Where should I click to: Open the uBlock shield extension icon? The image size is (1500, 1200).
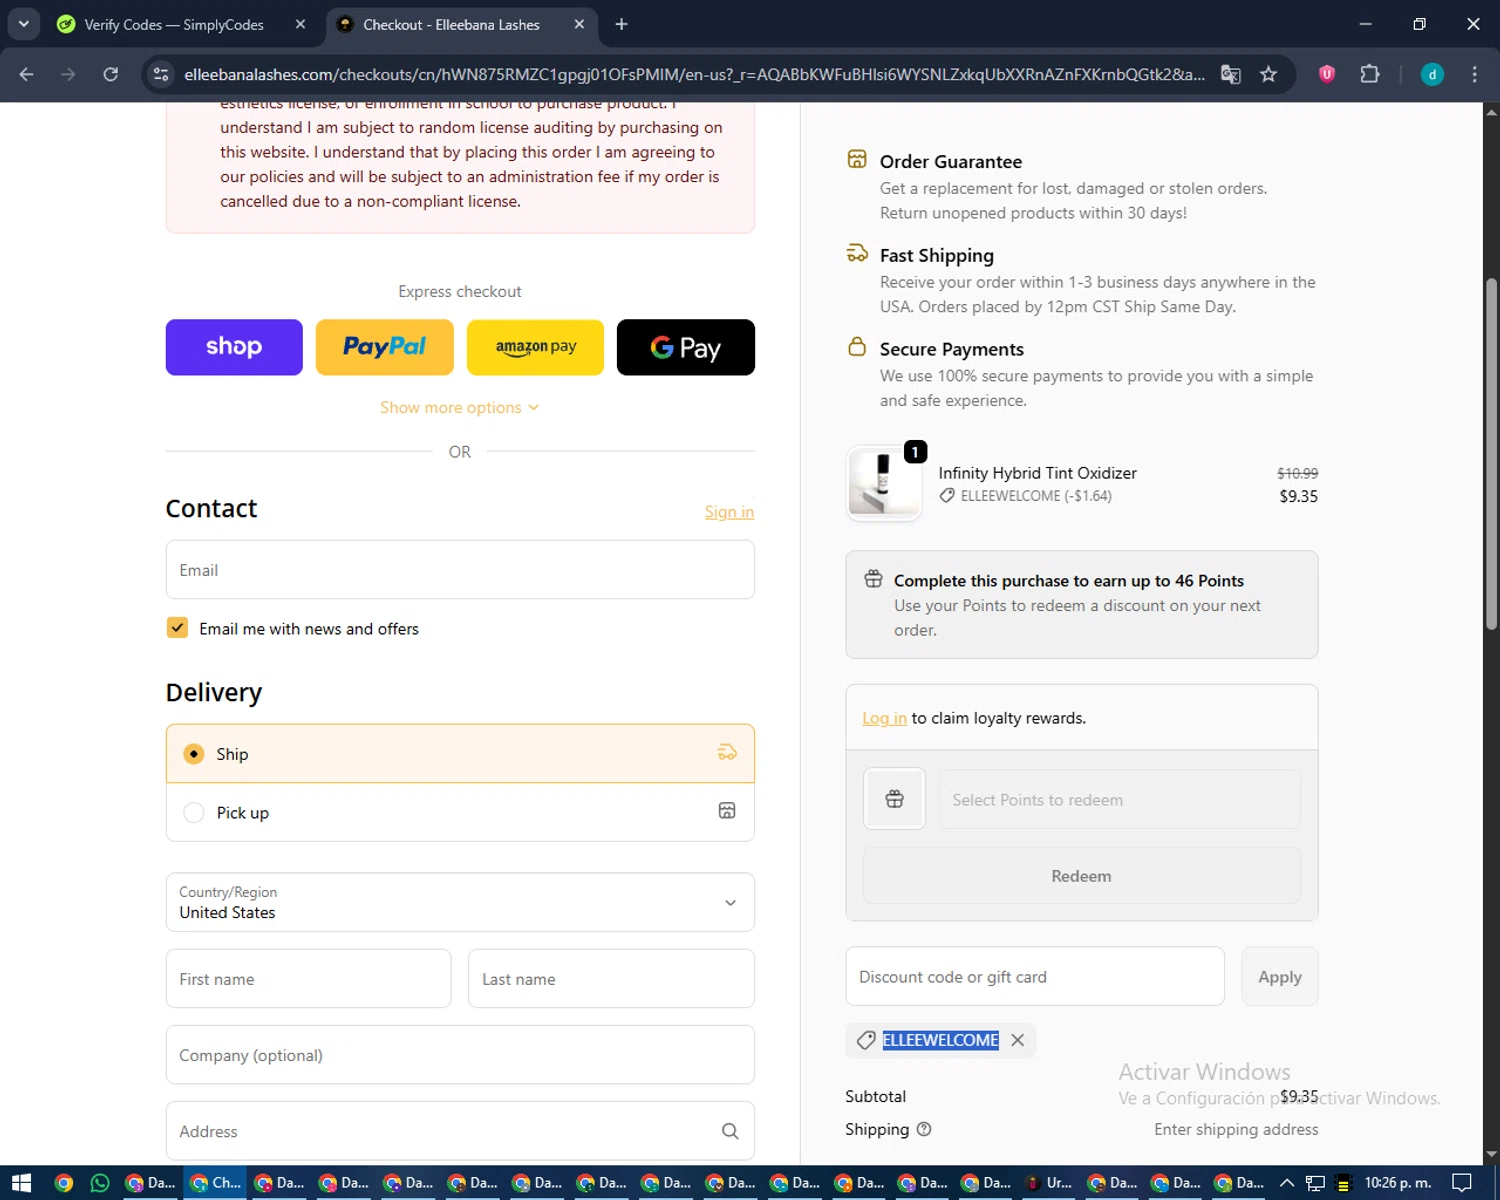click(1327, 74)
